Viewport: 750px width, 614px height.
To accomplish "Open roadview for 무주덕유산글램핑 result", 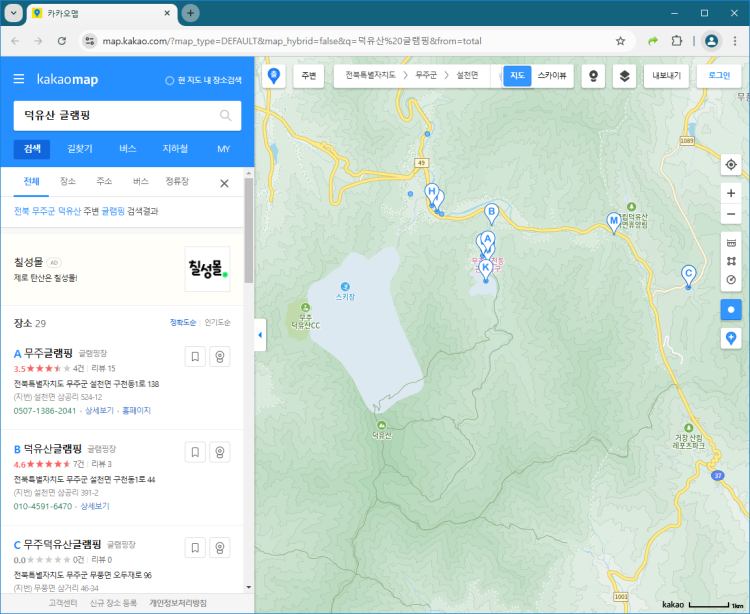I will (220, 548).
